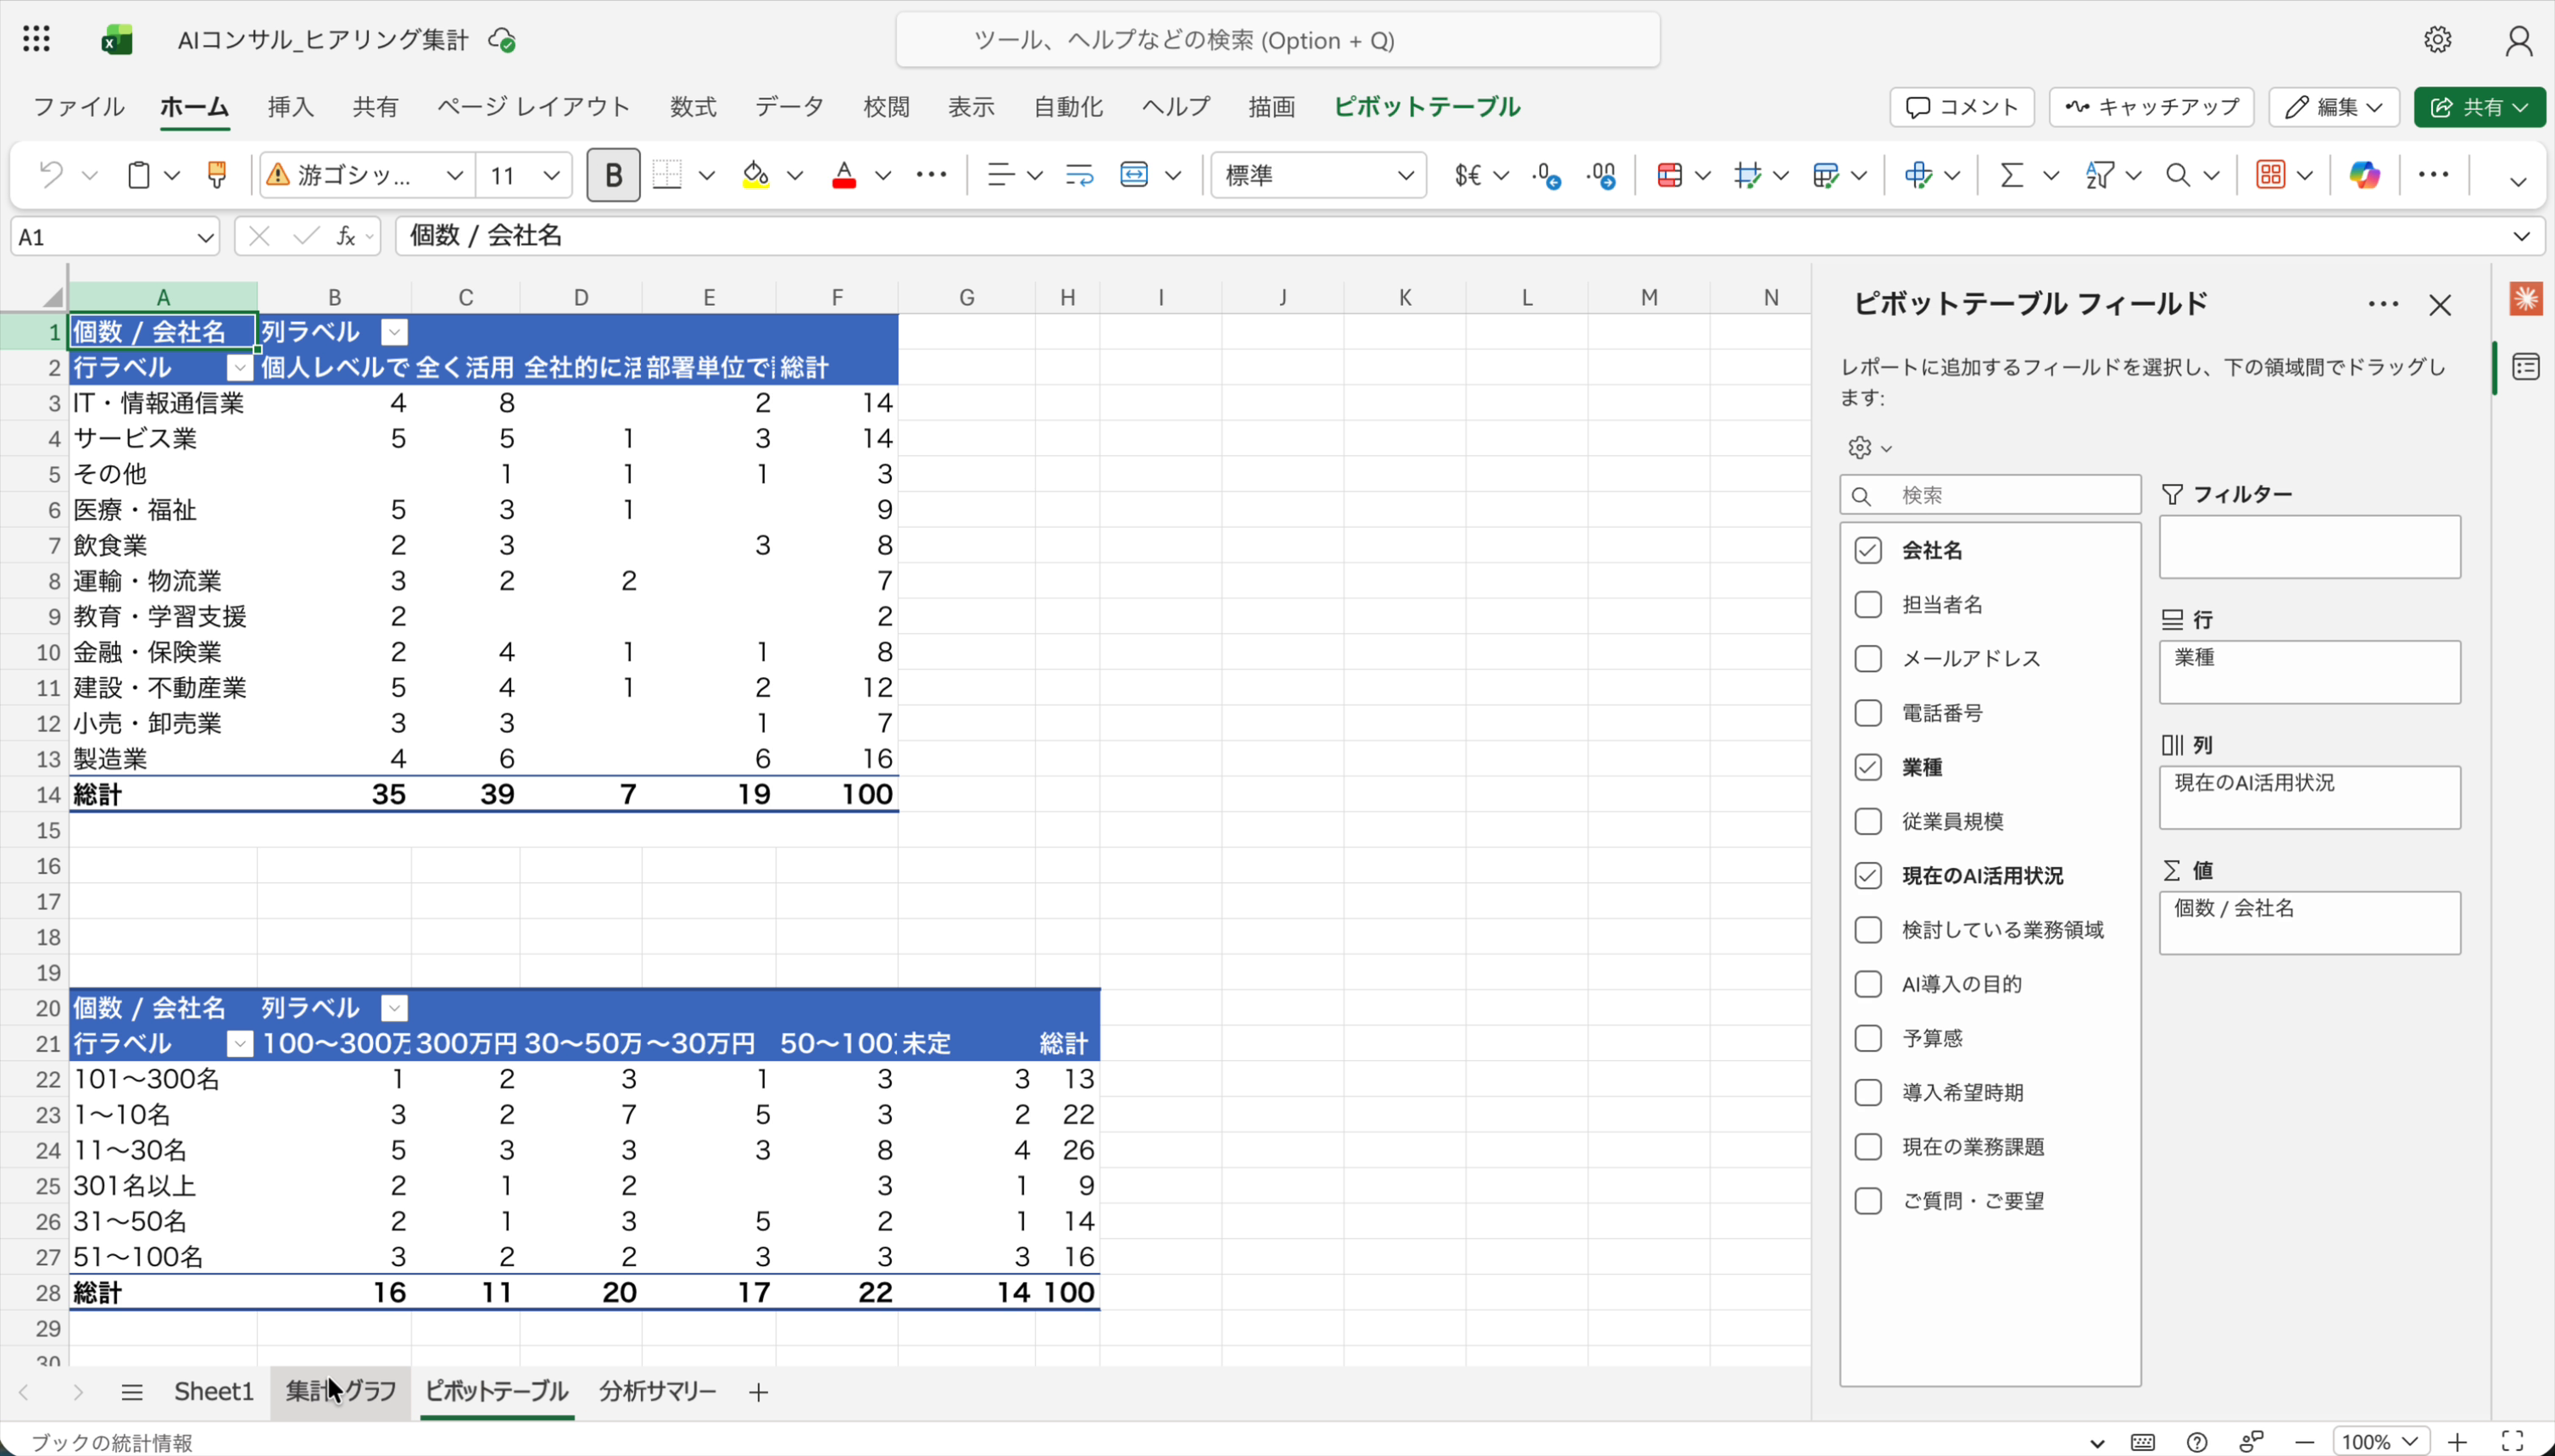Open the font size dropdown
This screenshot has height=1456, width=2555.
(551, 176)
